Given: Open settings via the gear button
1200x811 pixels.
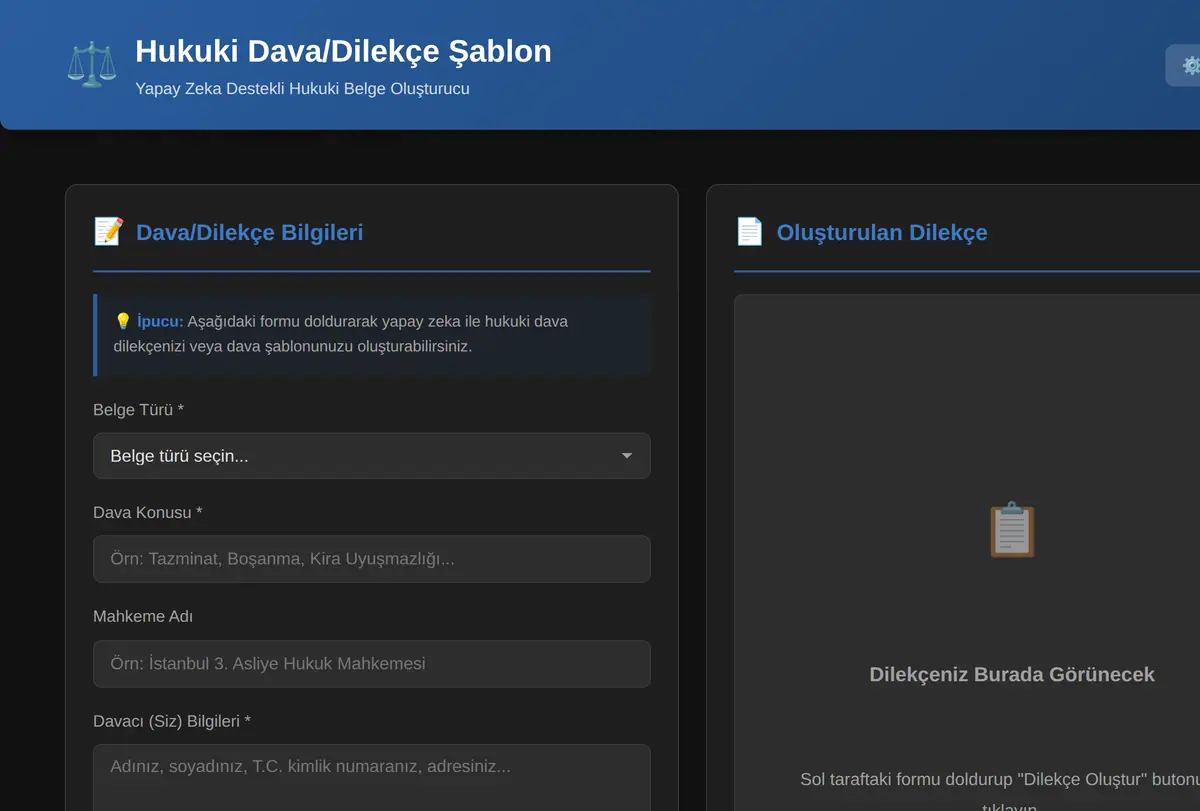Looking at the screenshot, I should coord(1184,65).
